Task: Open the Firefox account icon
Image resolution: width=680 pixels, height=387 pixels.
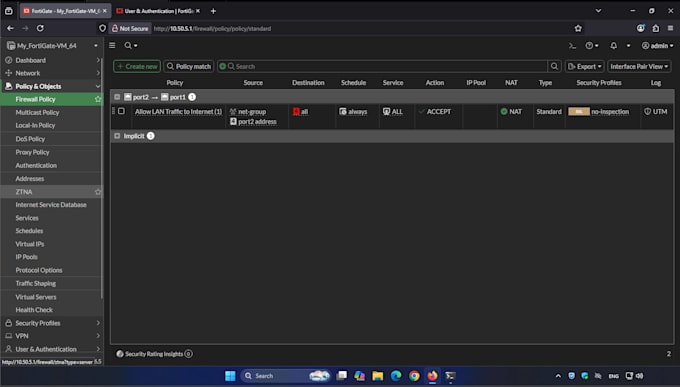Action: (x=641, y=28)
